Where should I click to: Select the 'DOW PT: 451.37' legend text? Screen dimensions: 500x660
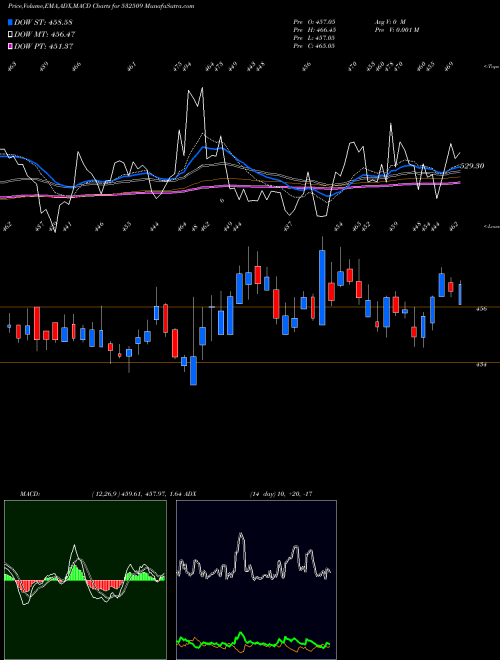pos(44,46)
